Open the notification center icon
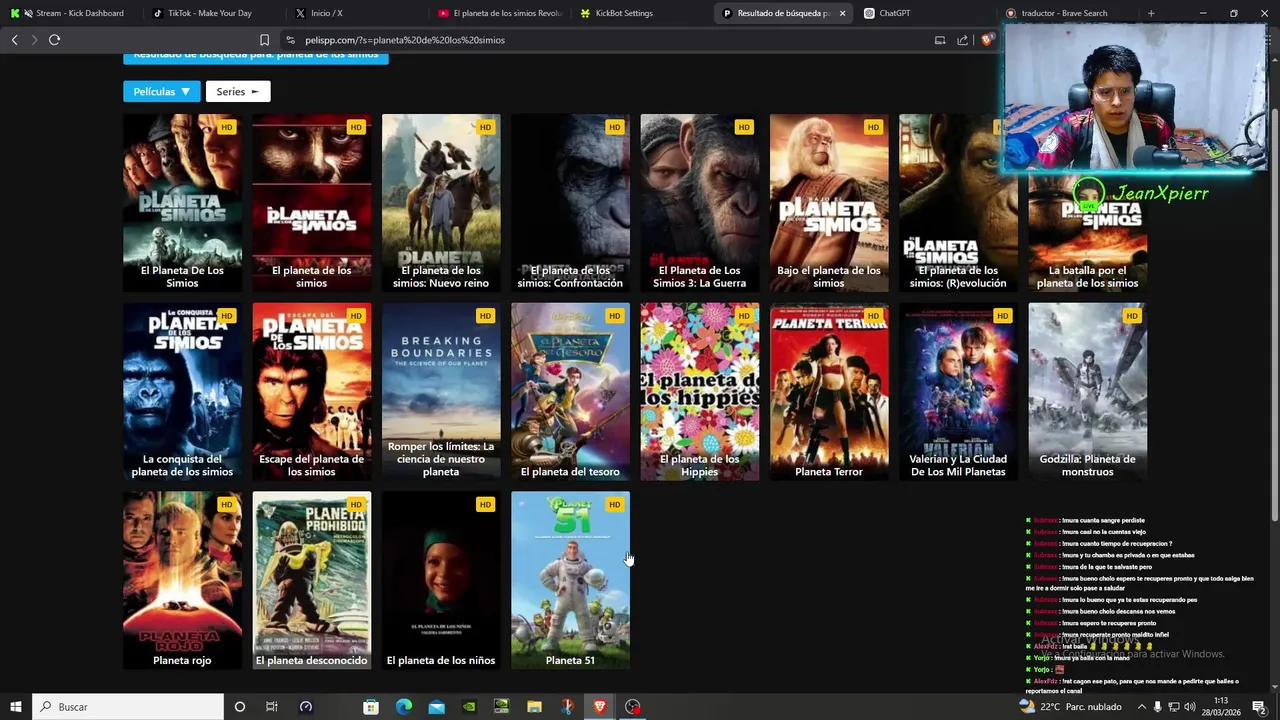 click(x=1260, y=707)
